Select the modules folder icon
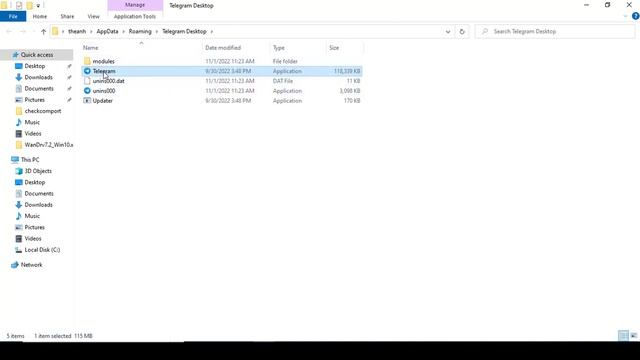Viewport: 640px width, 360px height. click(x=87, y=61)
